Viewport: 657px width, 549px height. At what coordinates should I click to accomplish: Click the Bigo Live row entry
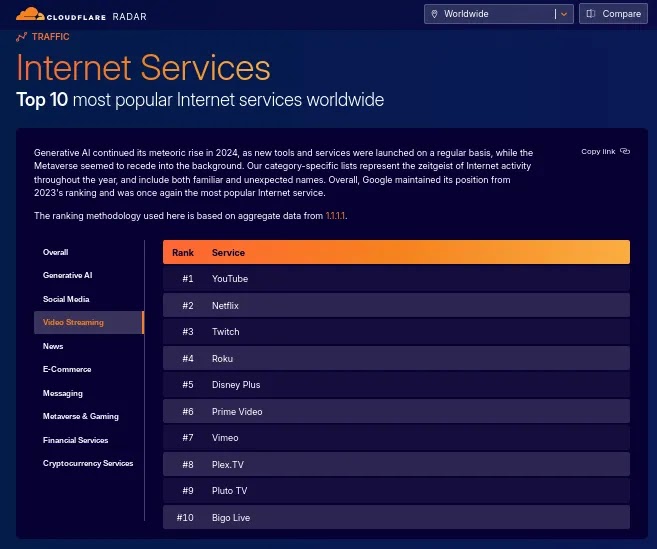tap(396, 518)
